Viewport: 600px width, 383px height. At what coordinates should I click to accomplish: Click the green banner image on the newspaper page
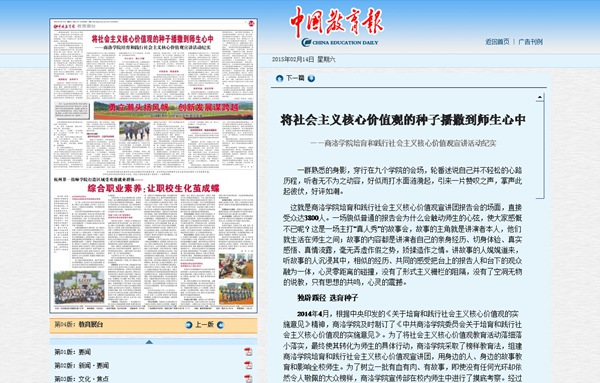tap(173, 110)
